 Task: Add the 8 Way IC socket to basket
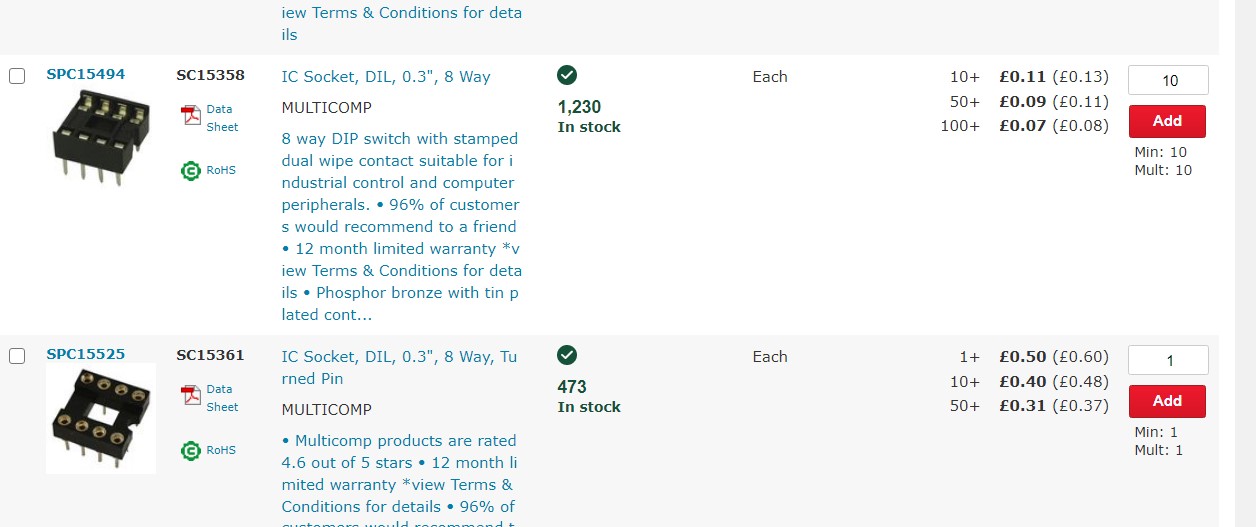click(x=1167, y=121)
